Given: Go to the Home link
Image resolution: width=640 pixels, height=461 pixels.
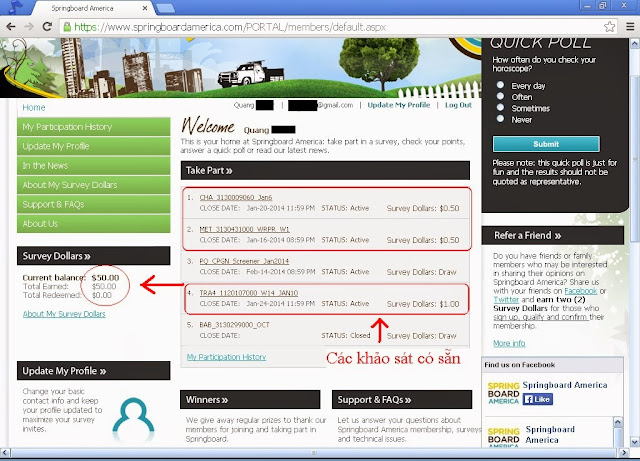Looking at the screenshot, I should [x=34, y=107].
